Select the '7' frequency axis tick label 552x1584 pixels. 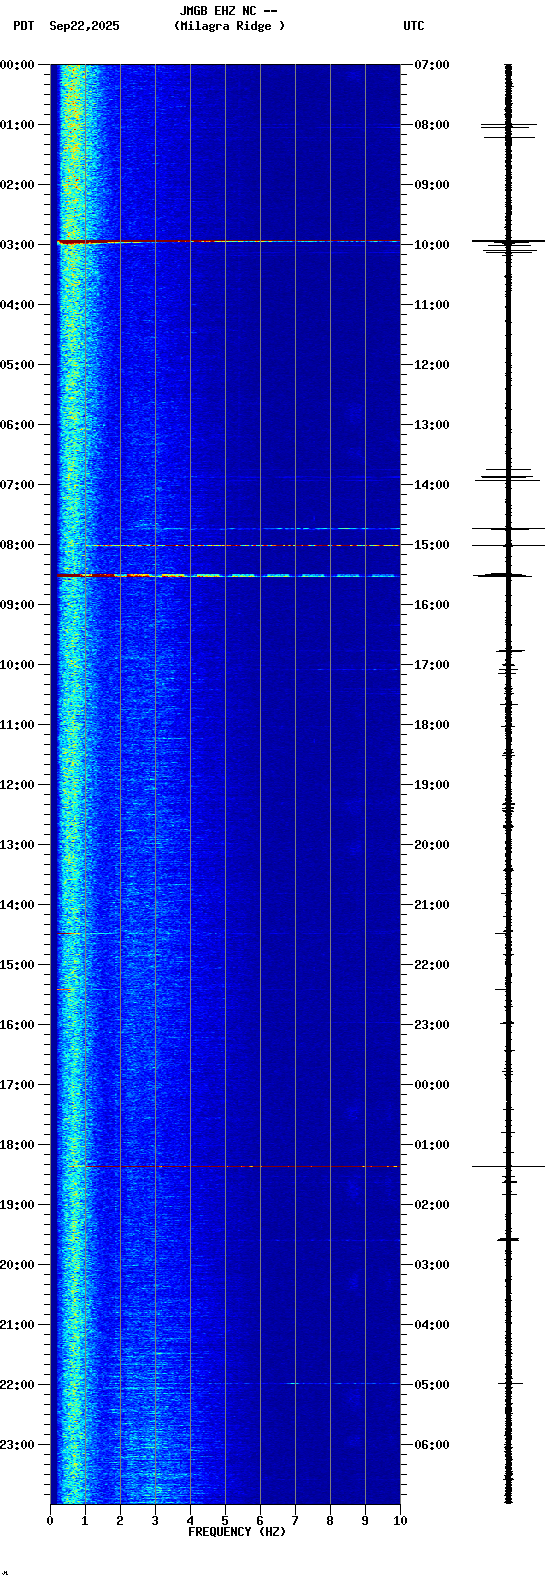point(295,1521)
